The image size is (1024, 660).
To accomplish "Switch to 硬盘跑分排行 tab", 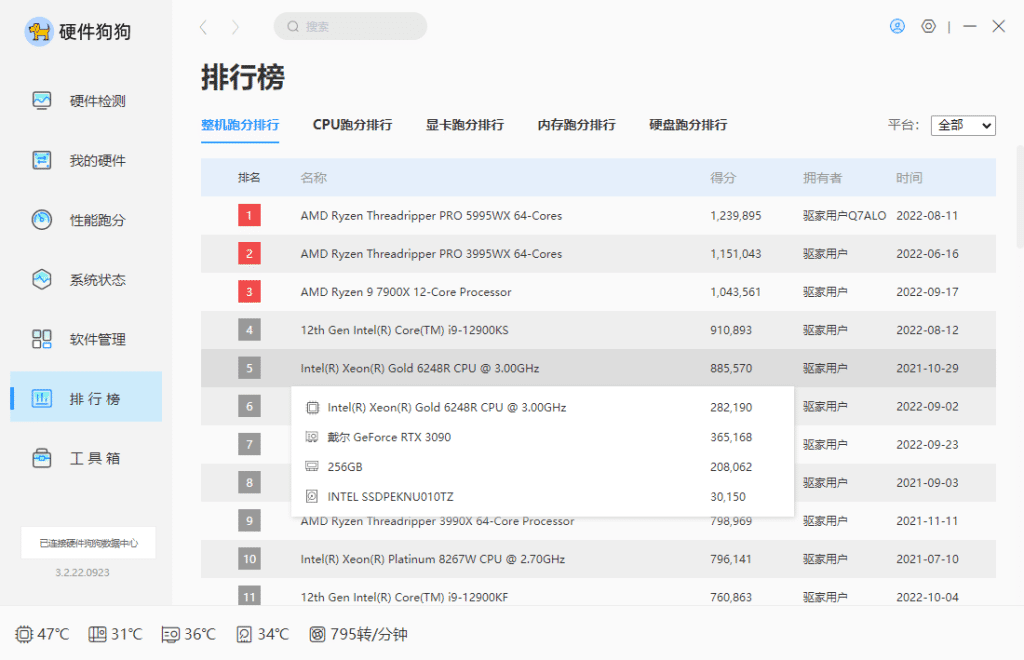I will pos(688,125).
